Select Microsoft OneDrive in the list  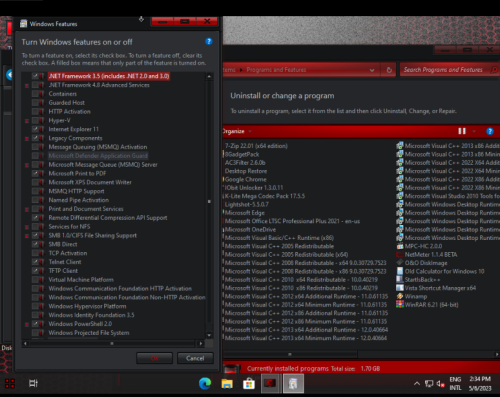[250, 229]
